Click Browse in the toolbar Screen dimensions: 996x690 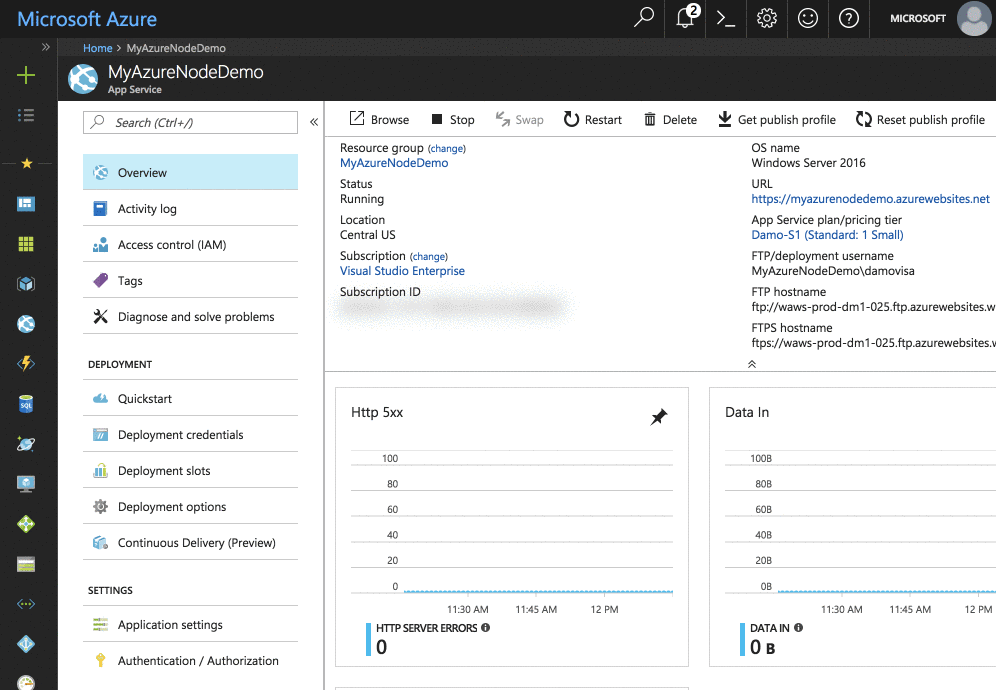tap(379, 119)
